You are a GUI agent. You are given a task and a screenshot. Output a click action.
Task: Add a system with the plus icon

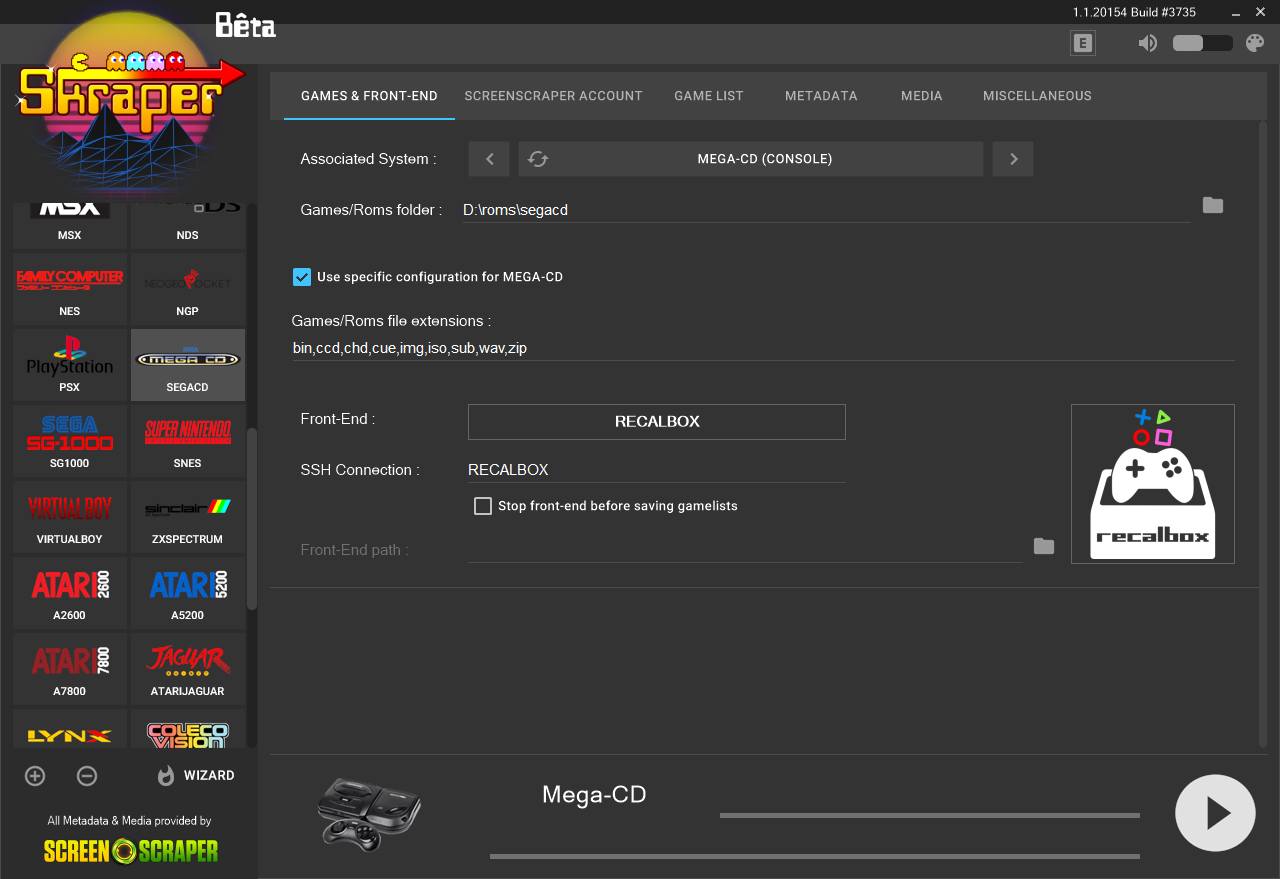pyautogui.click(x=35, y=776)
